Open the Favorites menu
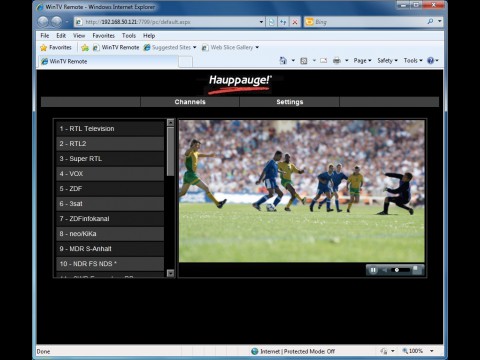480x360 pixels. (x=104, y=36)
